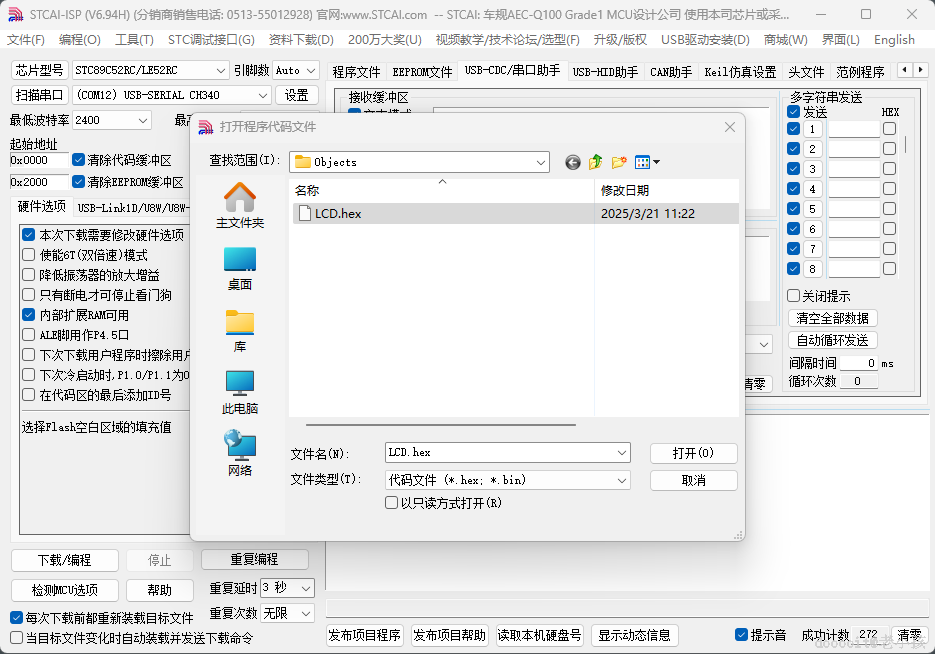This screenshot has height=654, width=935.
Task: Select 桌面 in the sidebar
Action: click(x=239, y=266)
